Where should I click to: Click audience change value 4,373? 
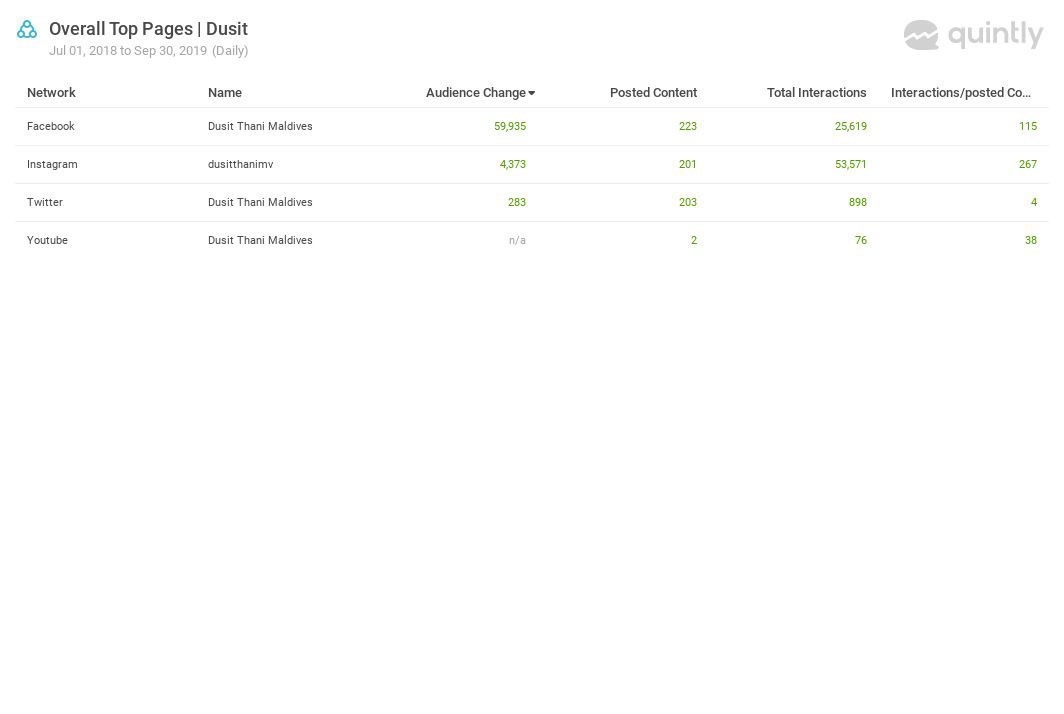click(x=512, y=164)
